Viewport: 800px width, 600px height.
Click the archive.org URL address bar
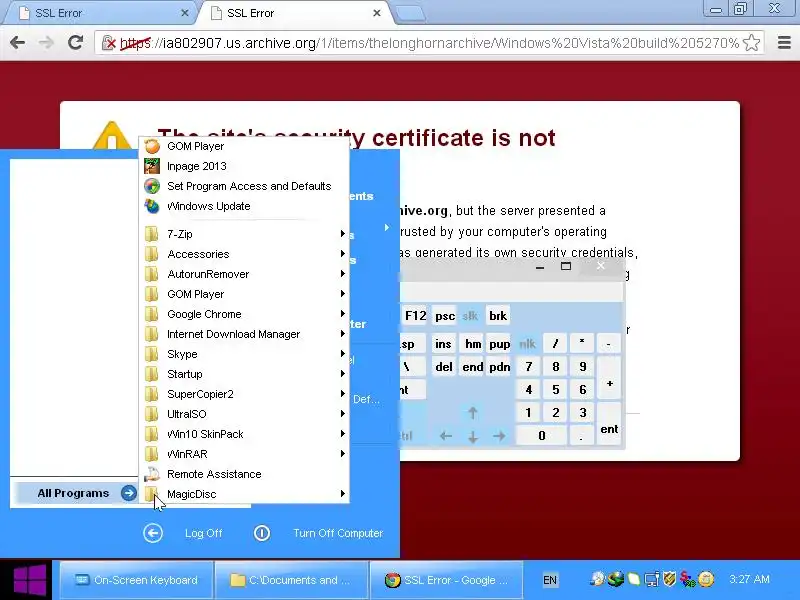tap(429, 43)
